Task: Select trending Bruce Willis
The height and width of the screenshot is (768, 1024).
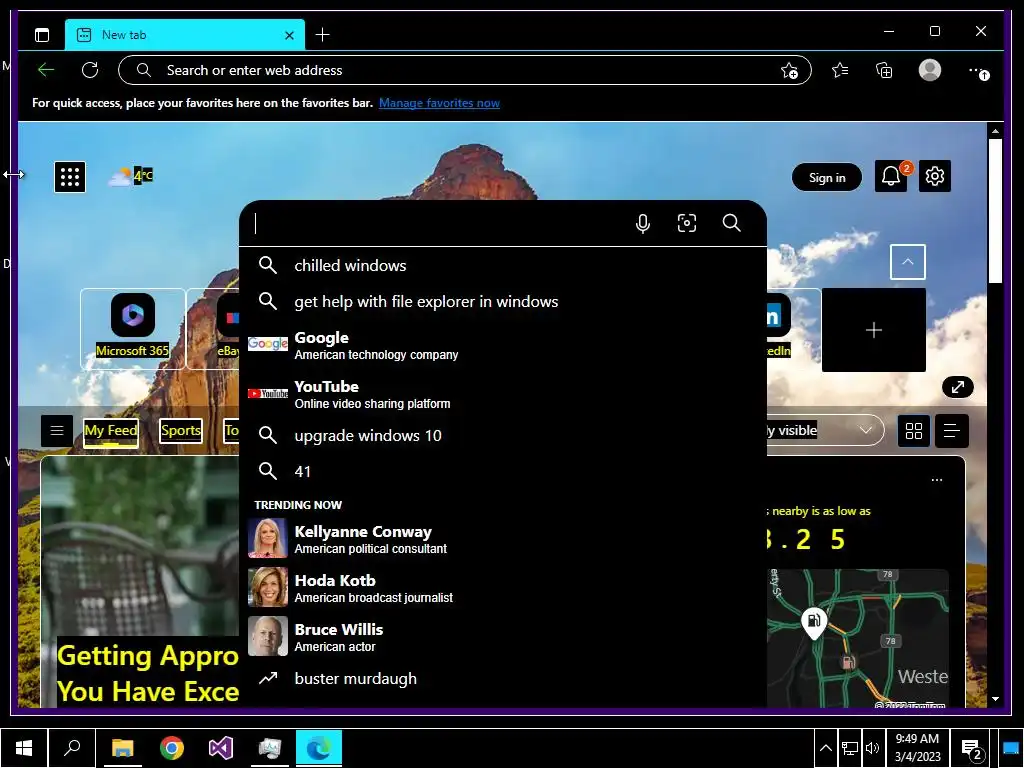Action: pyautogui.click(x=503, y=637)
